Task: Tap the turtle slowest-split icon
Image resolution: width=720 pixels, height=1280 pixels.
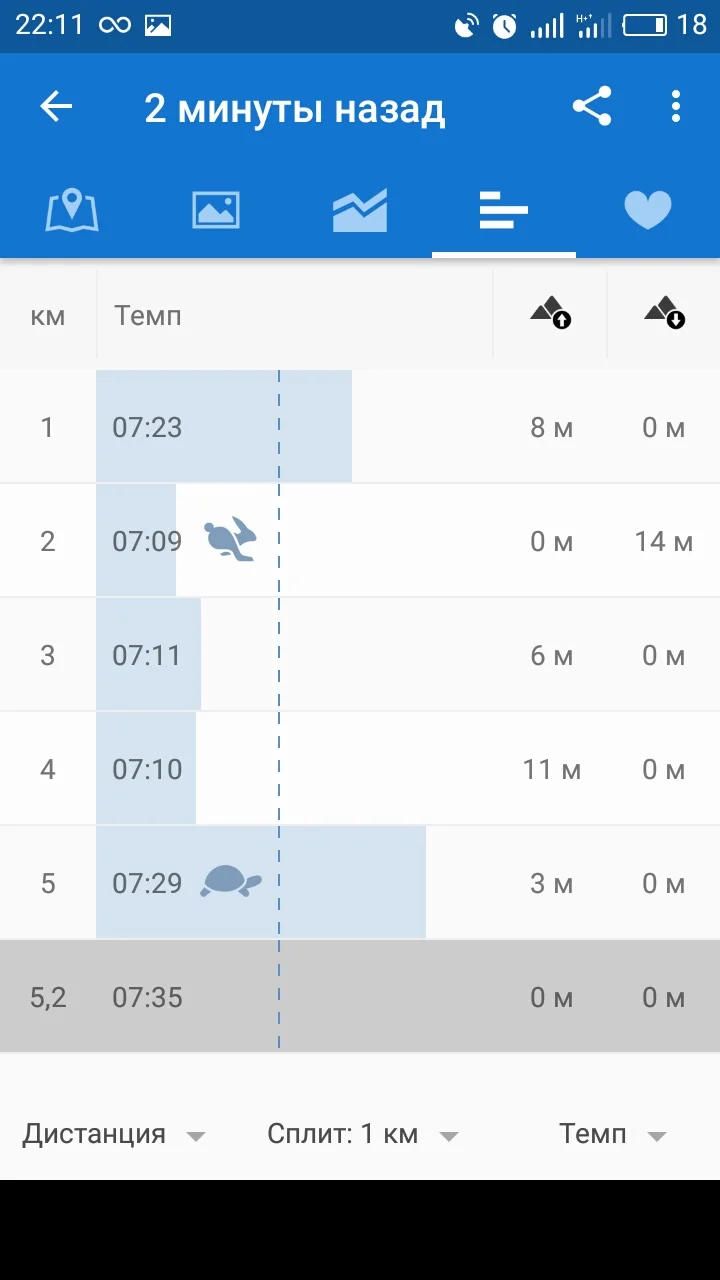Action: [x=231, y=882]
